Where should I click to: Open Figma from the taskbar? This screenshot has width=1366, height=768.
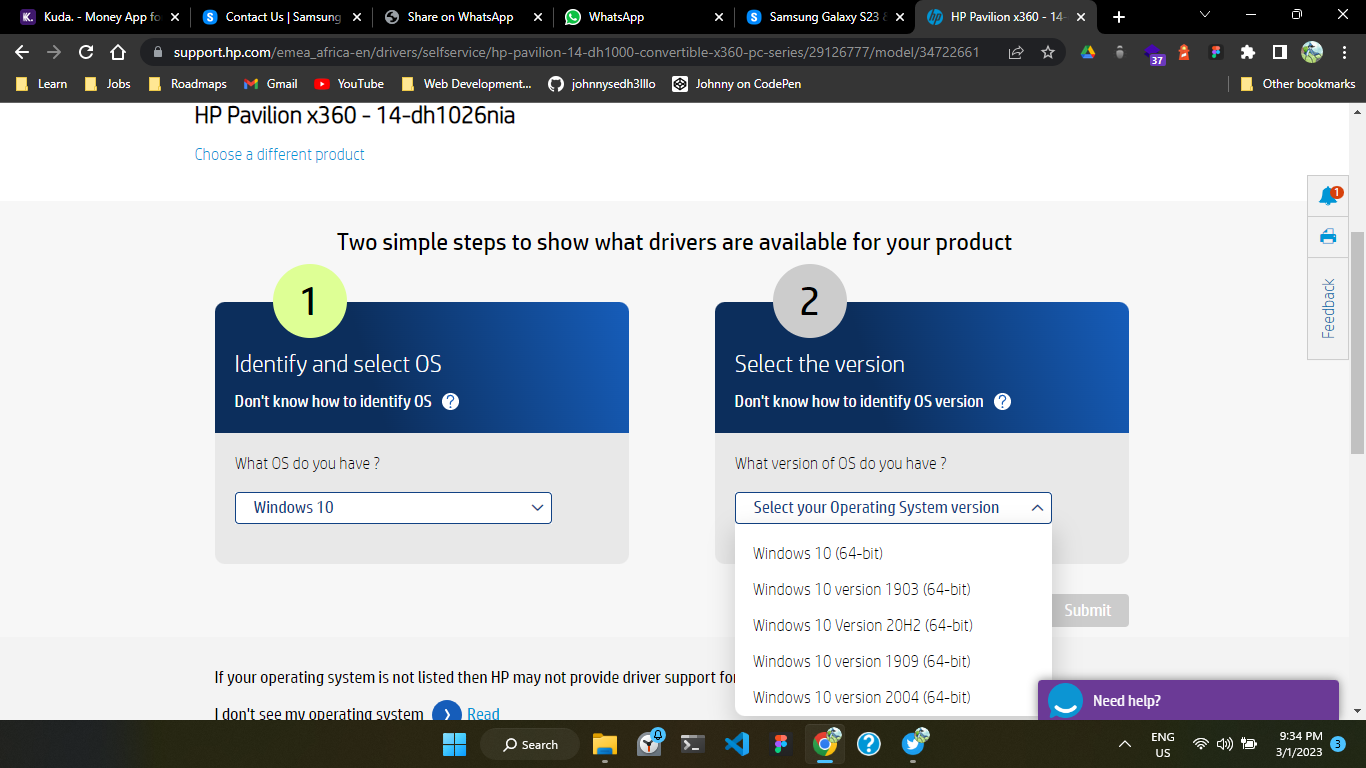pos(781,744)
